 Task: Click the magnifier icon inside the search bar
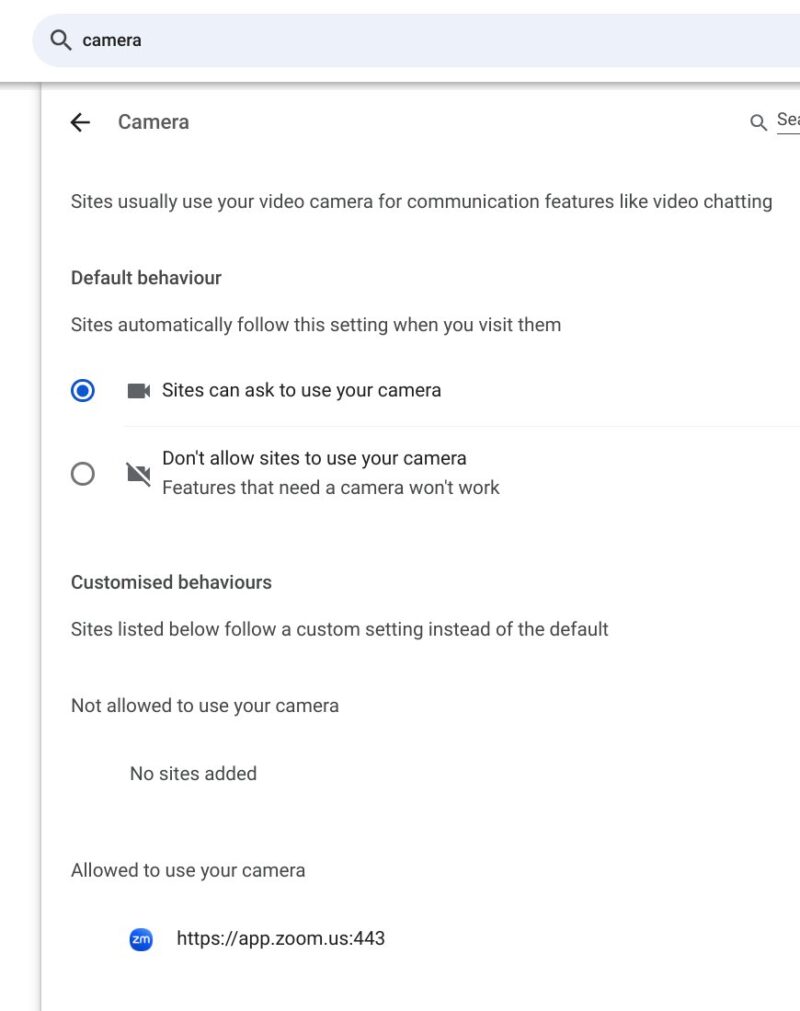(x=60, y=40)
